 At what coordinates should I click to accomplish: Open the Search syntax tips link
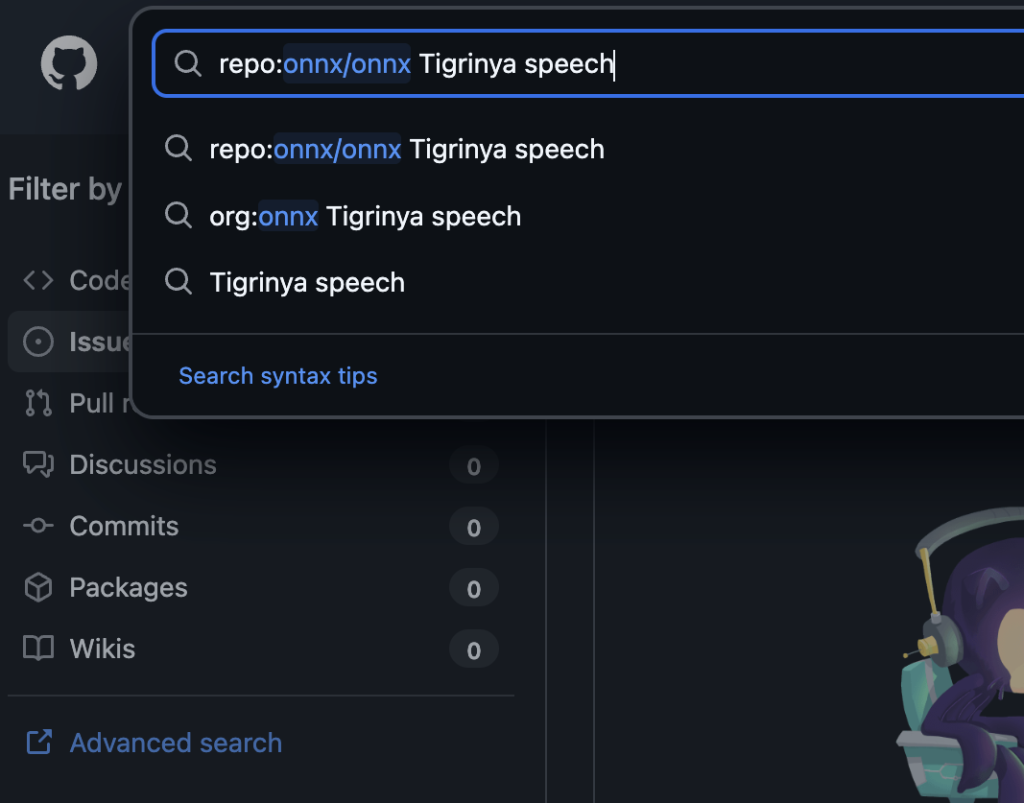278,376
